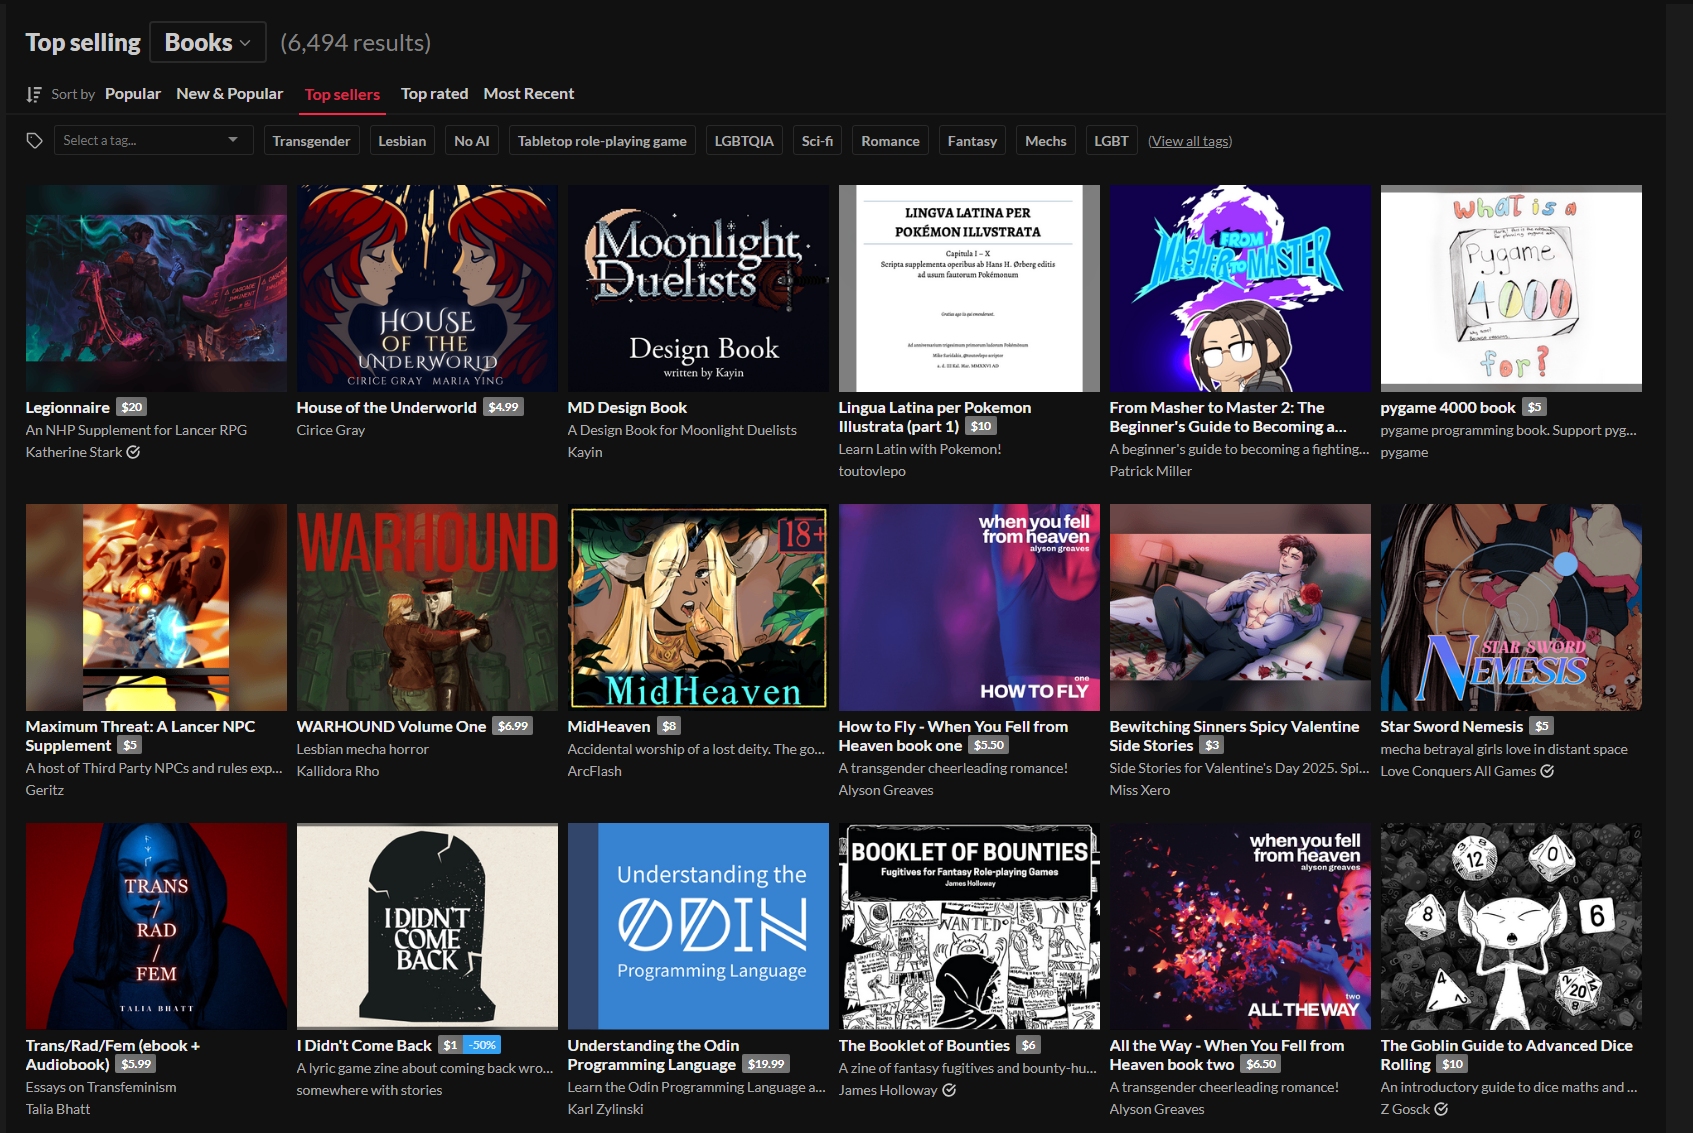The image size is (1693, 1133).
Task: Click verified badge beside Love Conquers All Games
Action: pos(1547,771)
